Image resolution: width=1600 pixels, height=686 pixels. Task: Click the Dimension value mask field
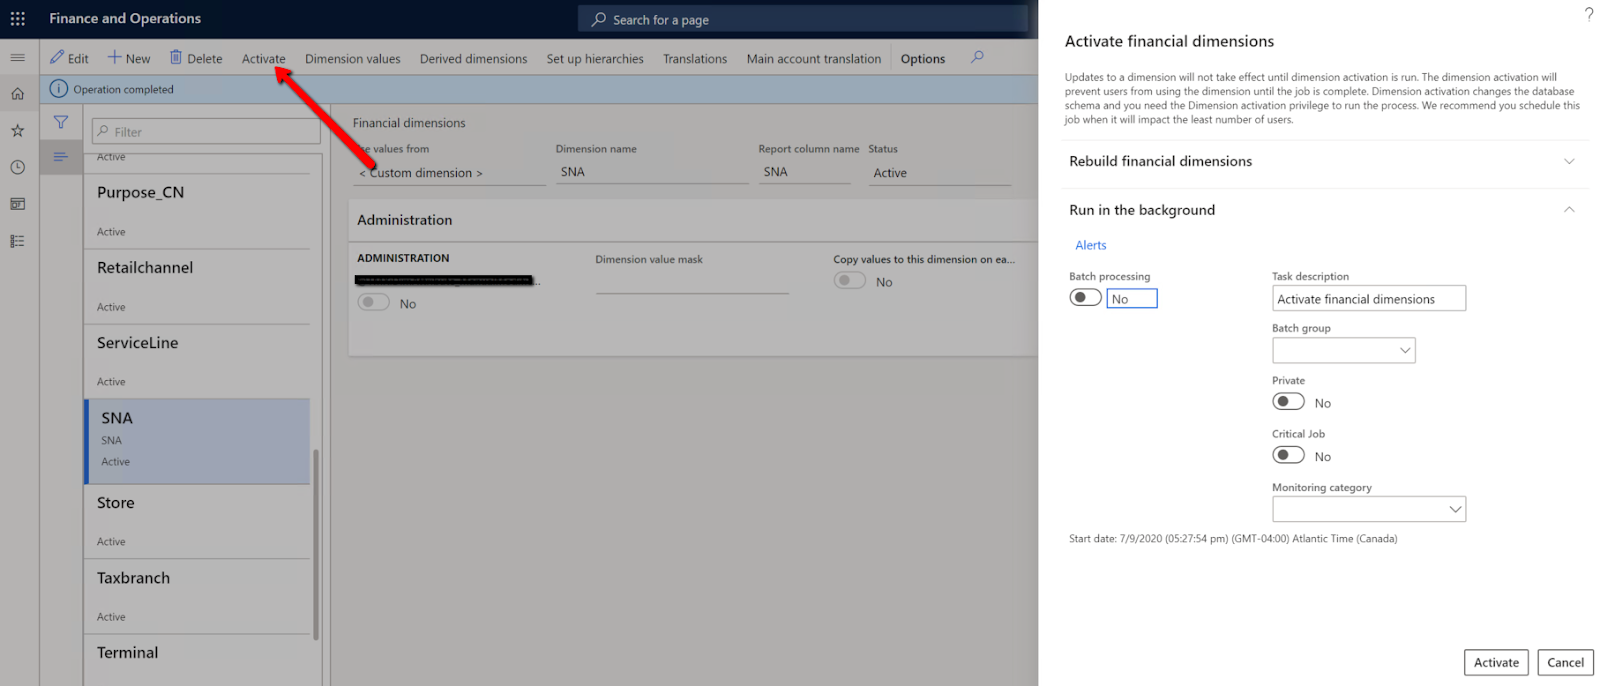[x=692, y=282]
